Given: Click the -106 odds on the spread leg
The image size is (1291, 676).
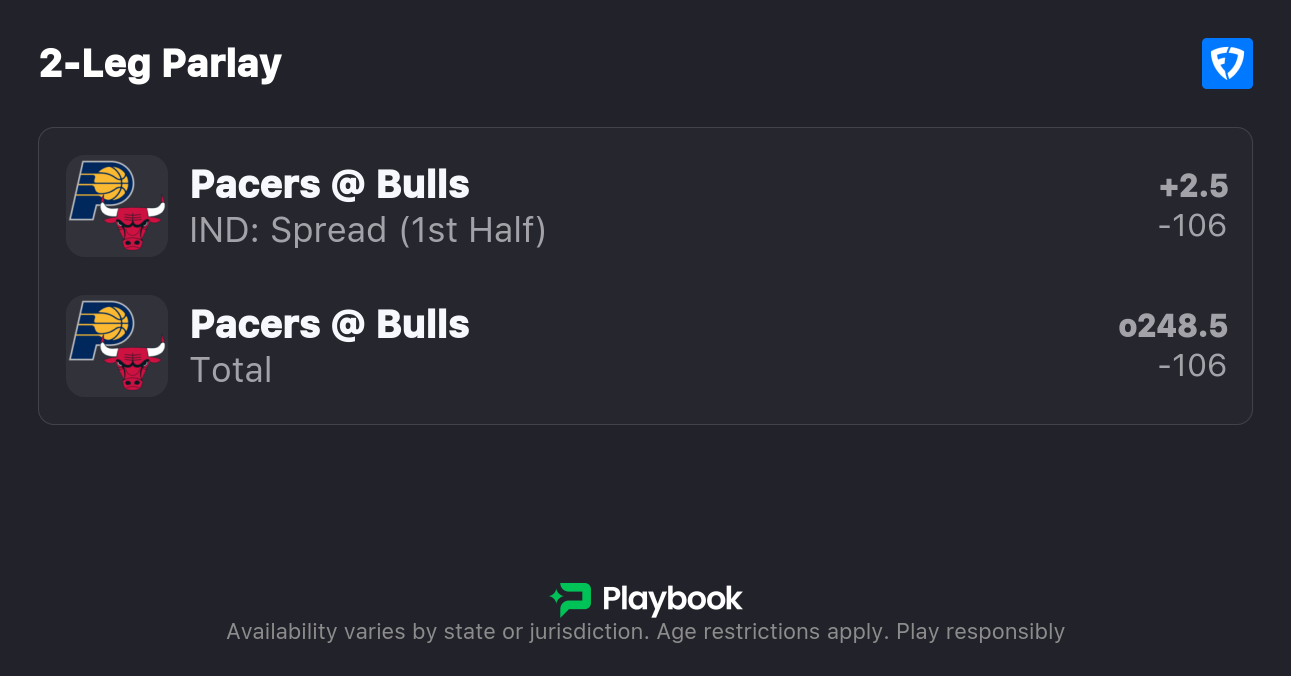Looking at the screenshot, I should pyautogui.click(x=1192, y=226).
